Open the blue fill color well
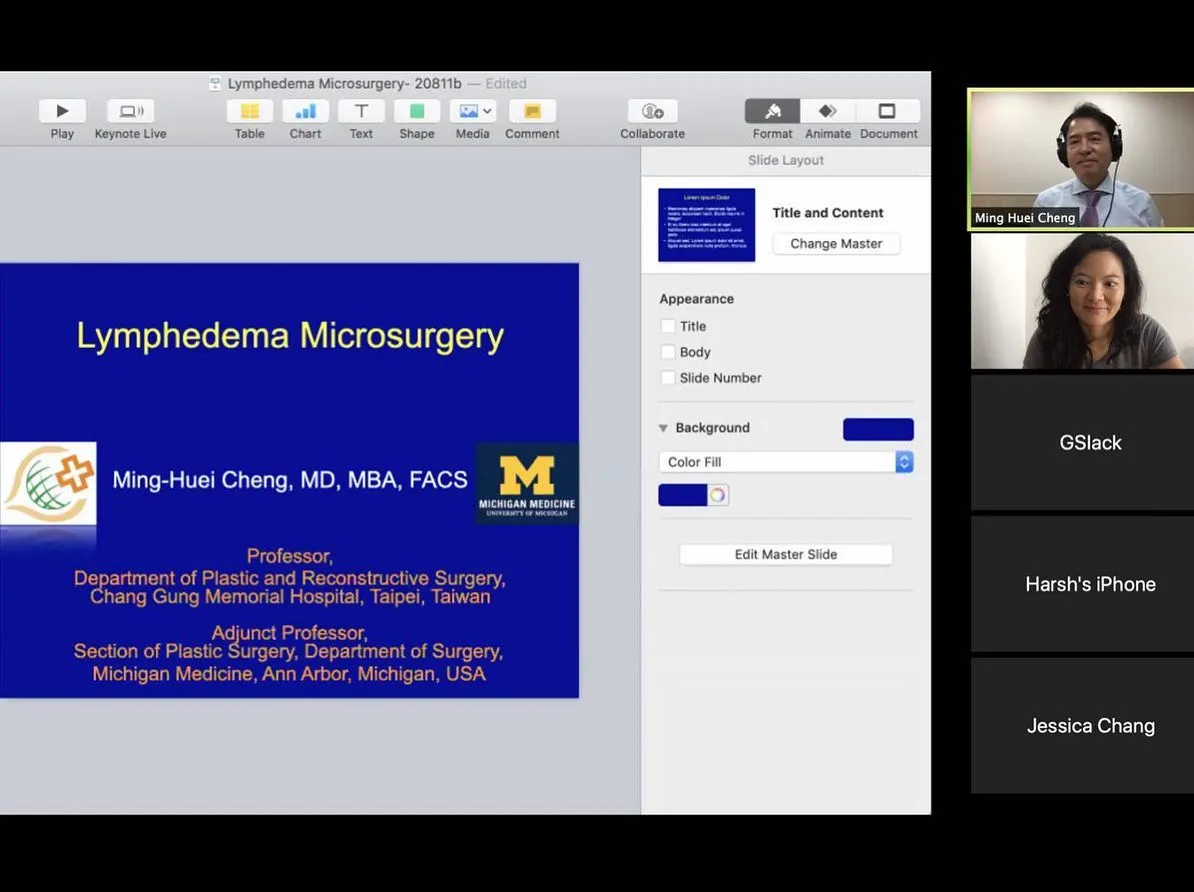Screen dimensions: 1194x892 (x=683, y=495)
